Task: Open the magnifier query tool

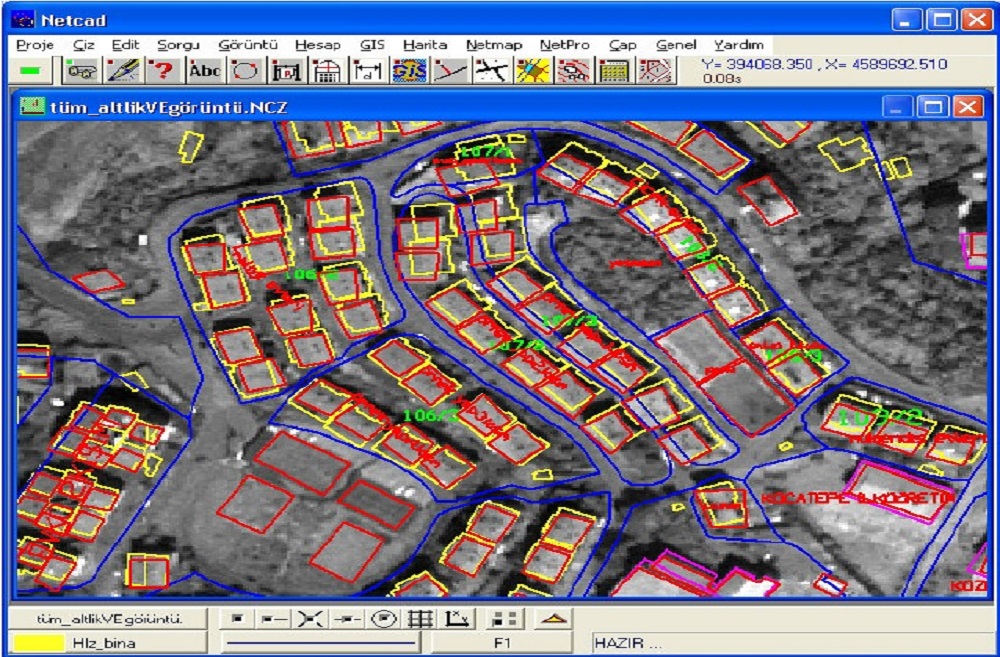Action: 81,71
